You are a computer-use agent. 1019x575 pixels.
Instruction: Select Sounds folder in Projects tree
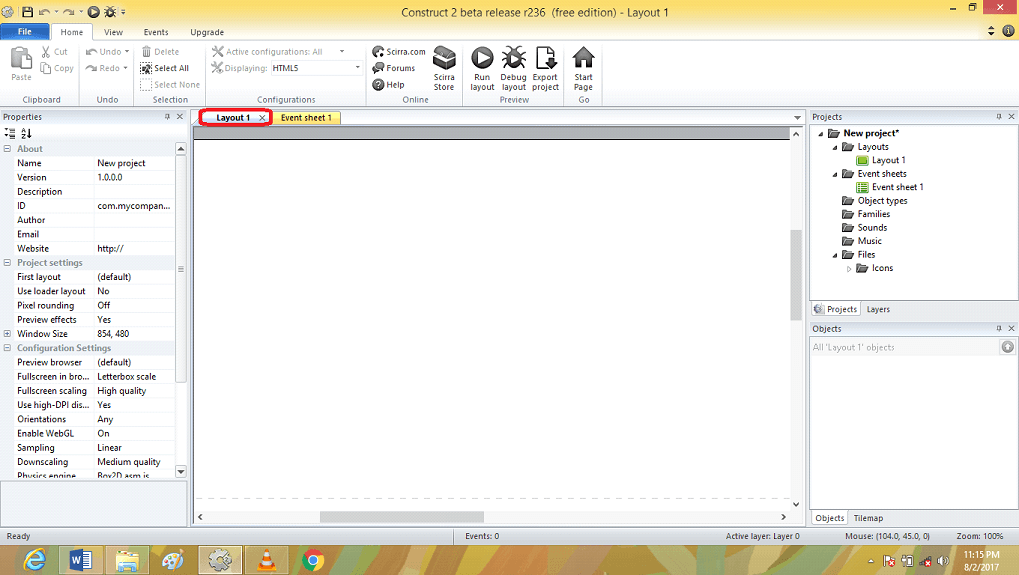871,227
